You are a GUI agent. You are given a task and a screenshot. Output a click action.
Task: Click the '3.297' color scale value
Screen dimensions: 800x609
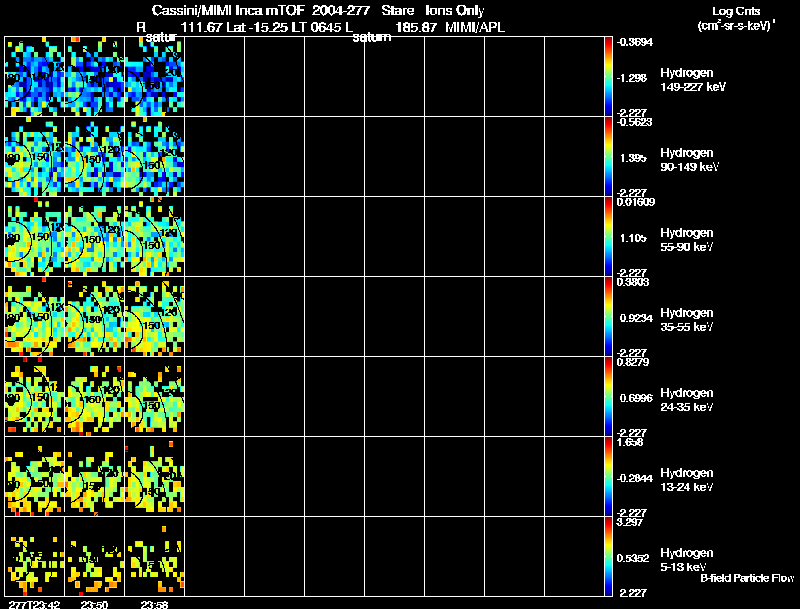[630, 522]
